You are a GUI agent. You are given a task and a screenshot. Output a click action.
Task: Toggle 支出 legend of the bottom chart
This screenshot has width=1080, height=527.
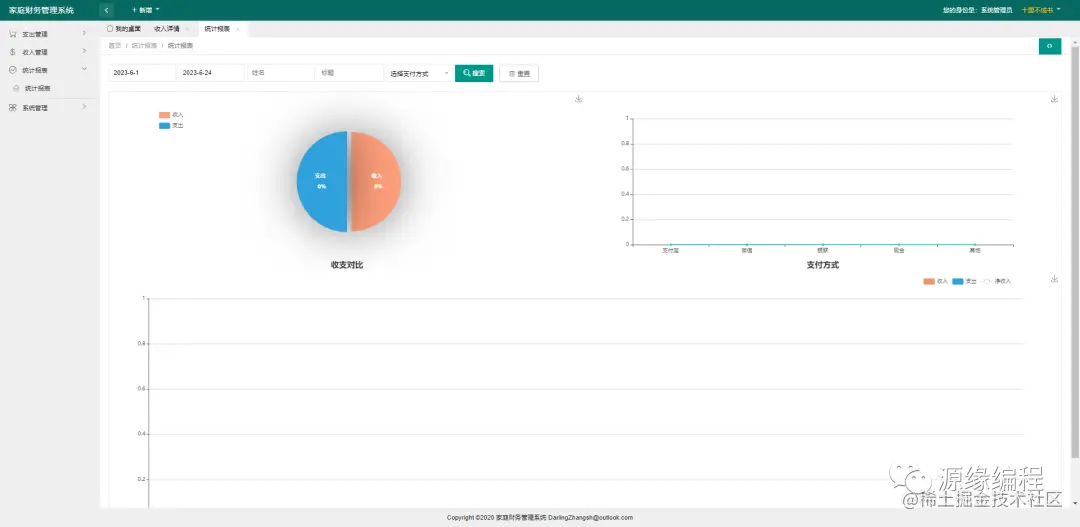point(964,281)
